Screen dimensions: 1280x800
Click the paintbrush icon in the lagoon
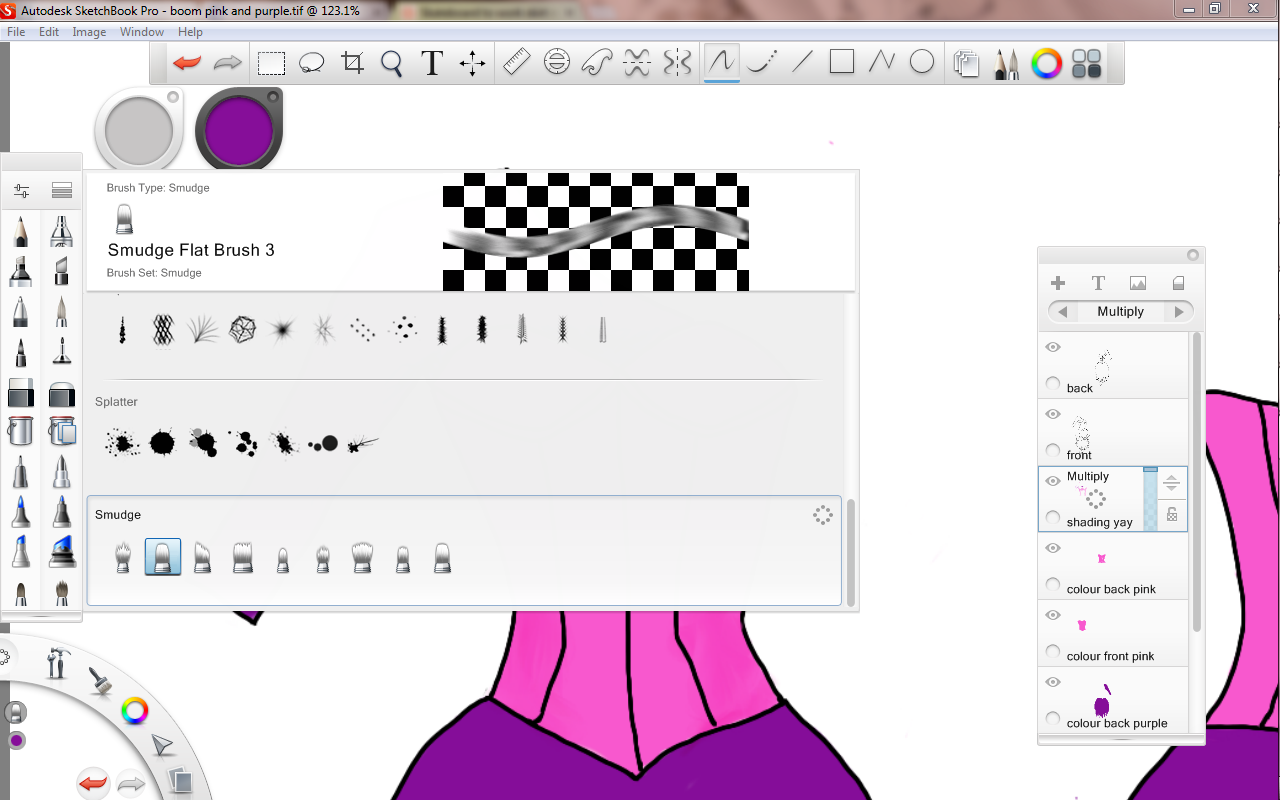pos(100,682)
